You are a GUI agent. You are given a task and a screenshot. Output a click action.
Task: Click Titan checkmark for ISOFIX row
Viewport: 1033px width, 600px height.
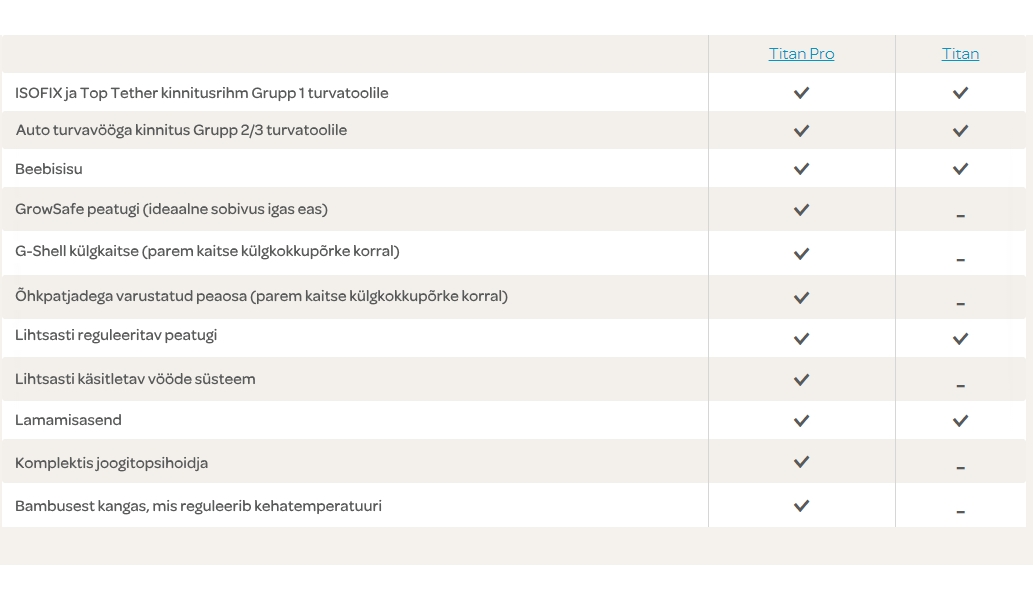tap(961, 93)
